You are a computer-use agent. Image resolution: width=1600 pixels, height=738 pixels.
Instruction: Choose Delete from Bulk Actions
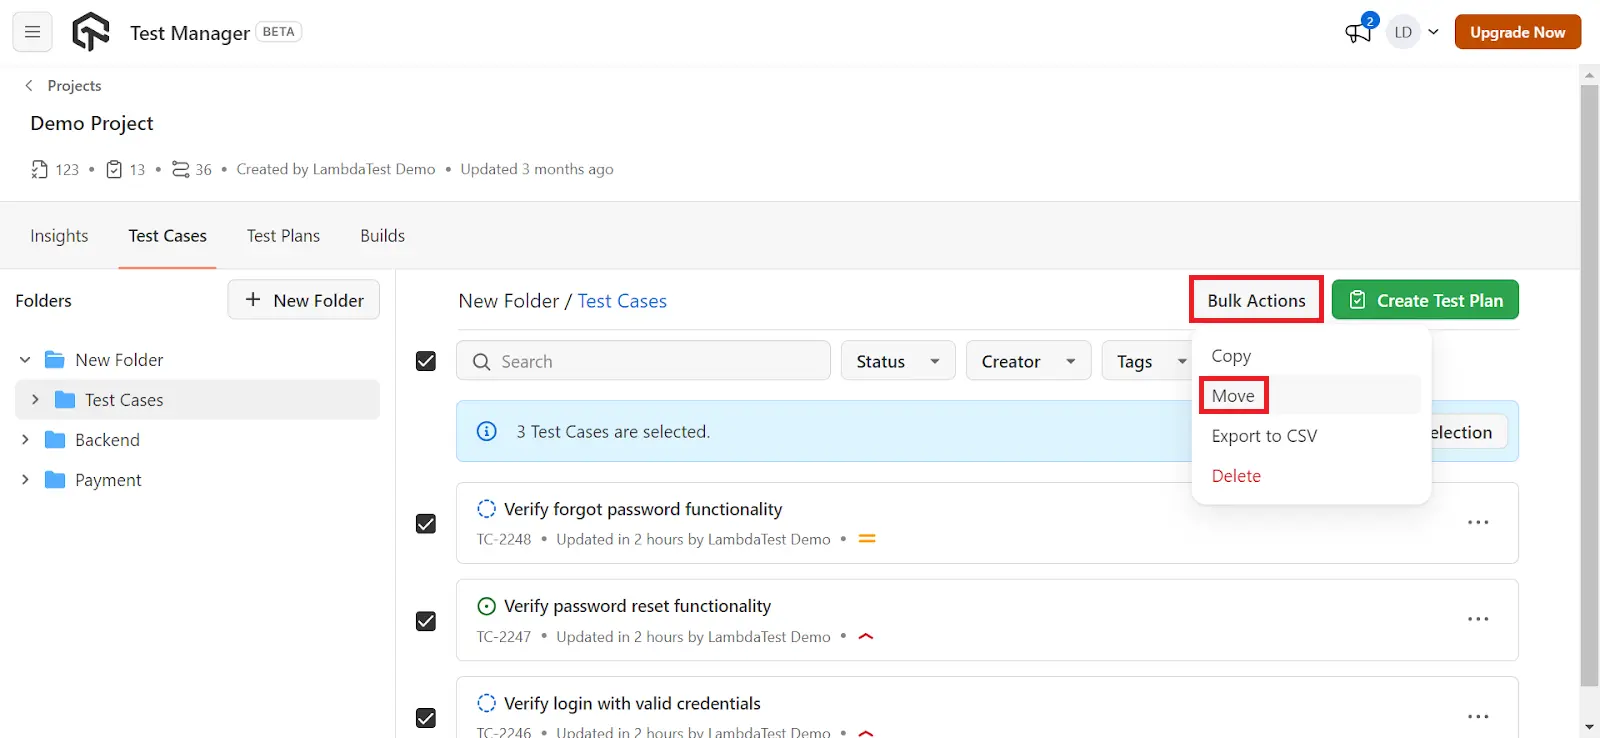[1236, 476]
